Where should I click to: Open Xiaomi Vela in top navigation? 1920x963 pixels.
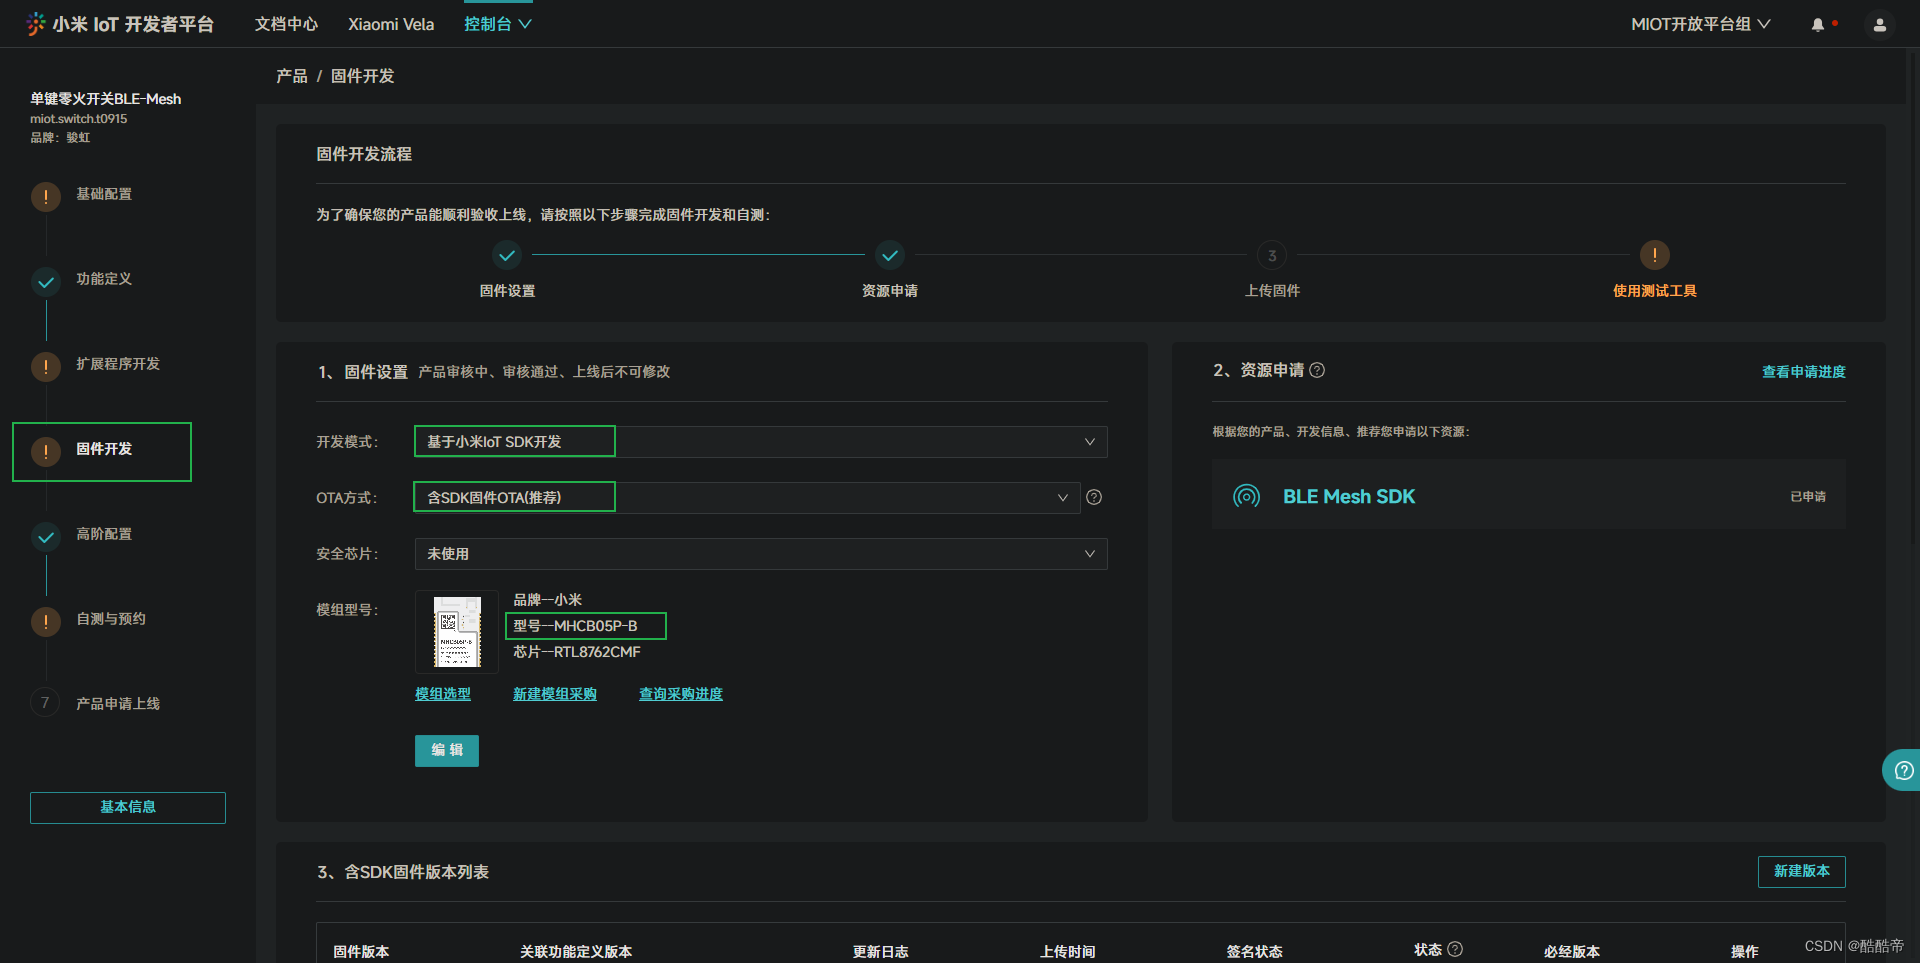(x=391, y=24)
